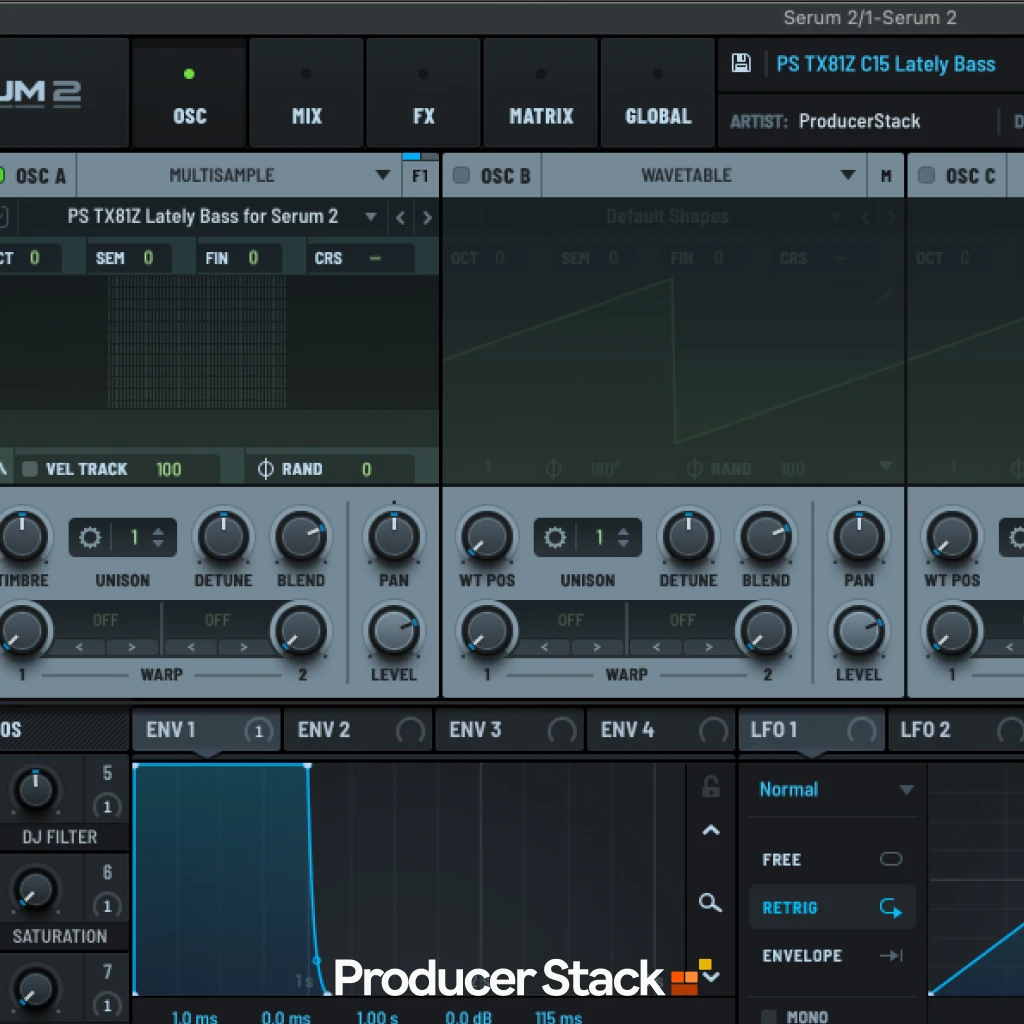Open OSC B warp 2 OFF selector
This screenshot has height=1024, width=1024.
point(682,620)
